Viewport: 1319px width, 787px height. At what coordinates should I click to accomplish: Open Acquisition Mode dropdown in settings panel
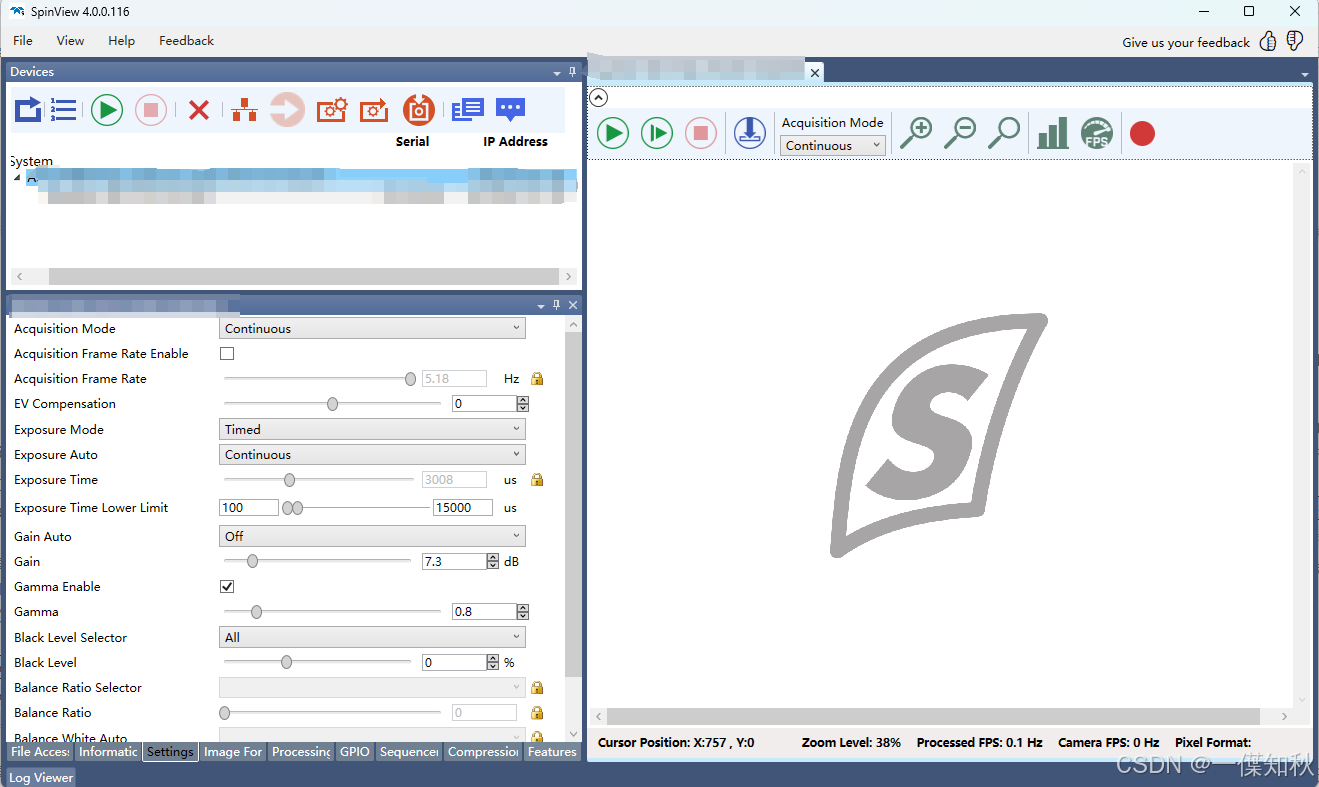tap(372, 328)
